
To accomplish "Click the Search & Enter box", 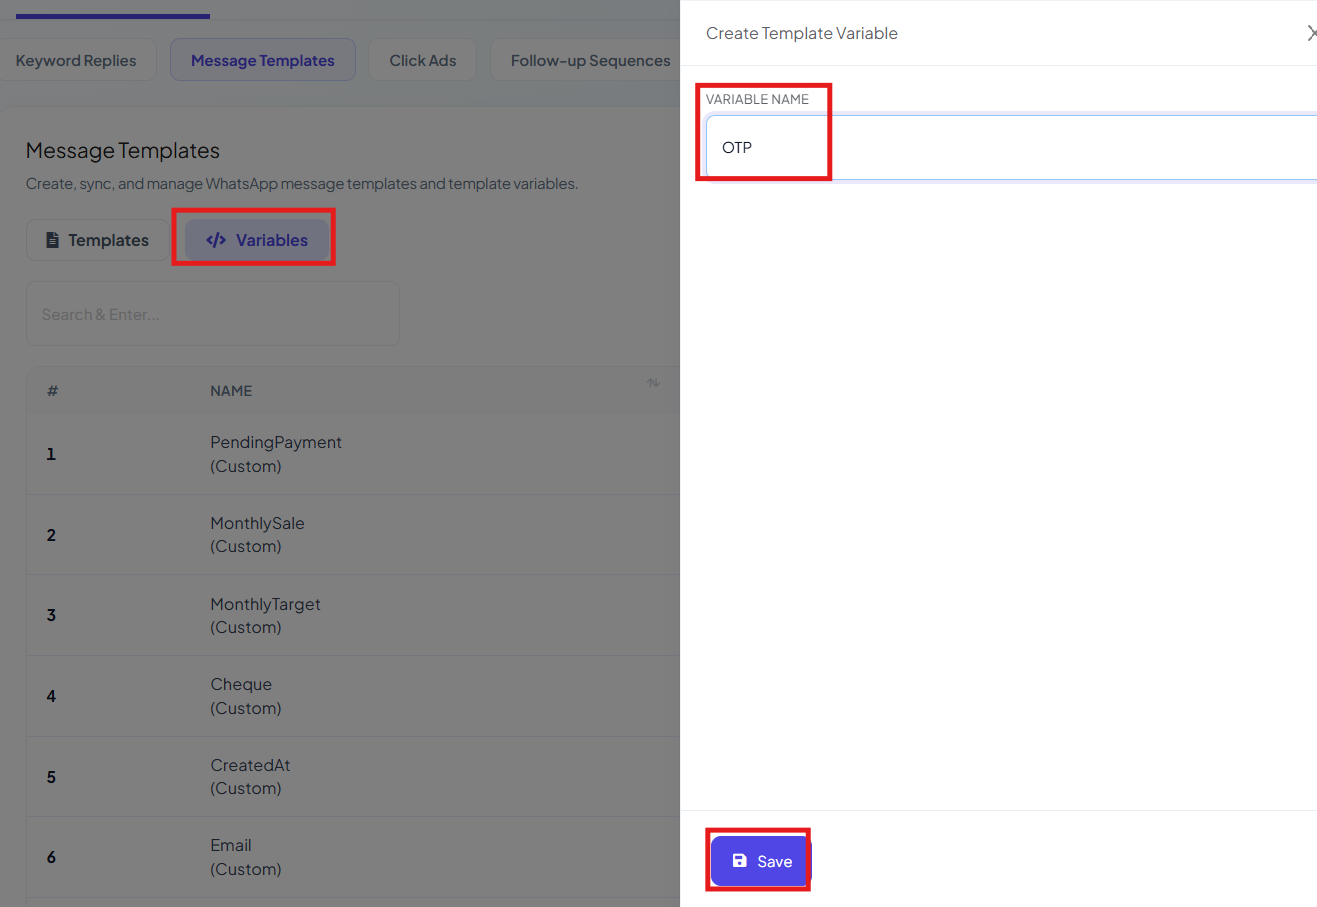I will (x=213, y=314).
